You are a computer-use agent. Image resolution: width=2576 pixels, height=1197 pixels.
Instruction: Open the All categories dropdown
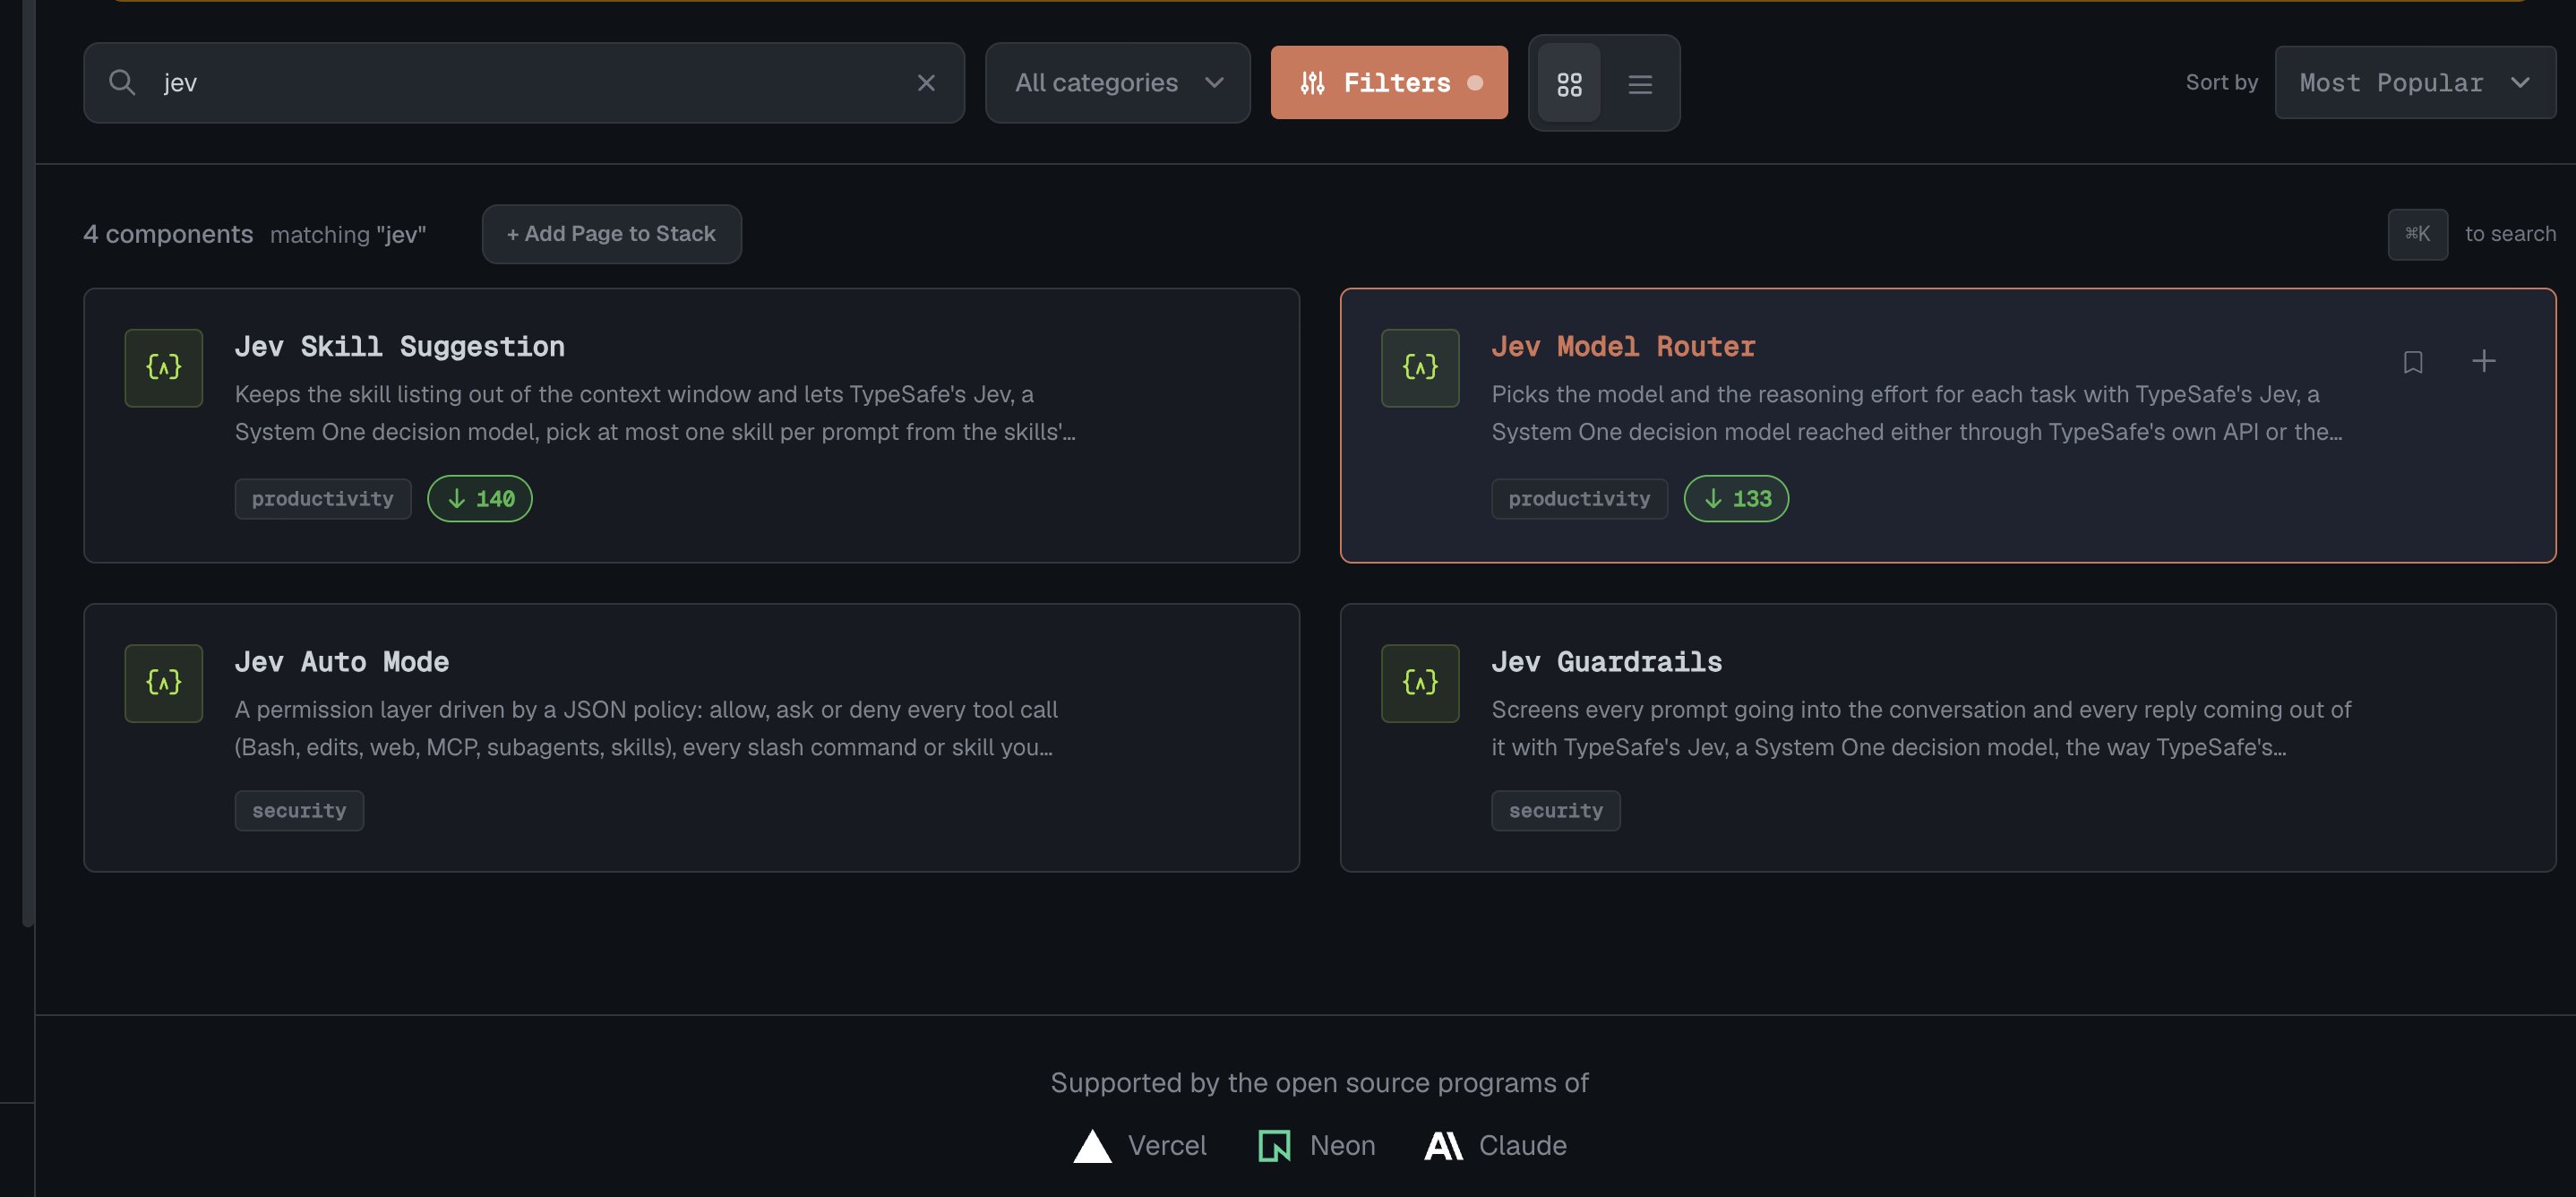coord(1117,83)
